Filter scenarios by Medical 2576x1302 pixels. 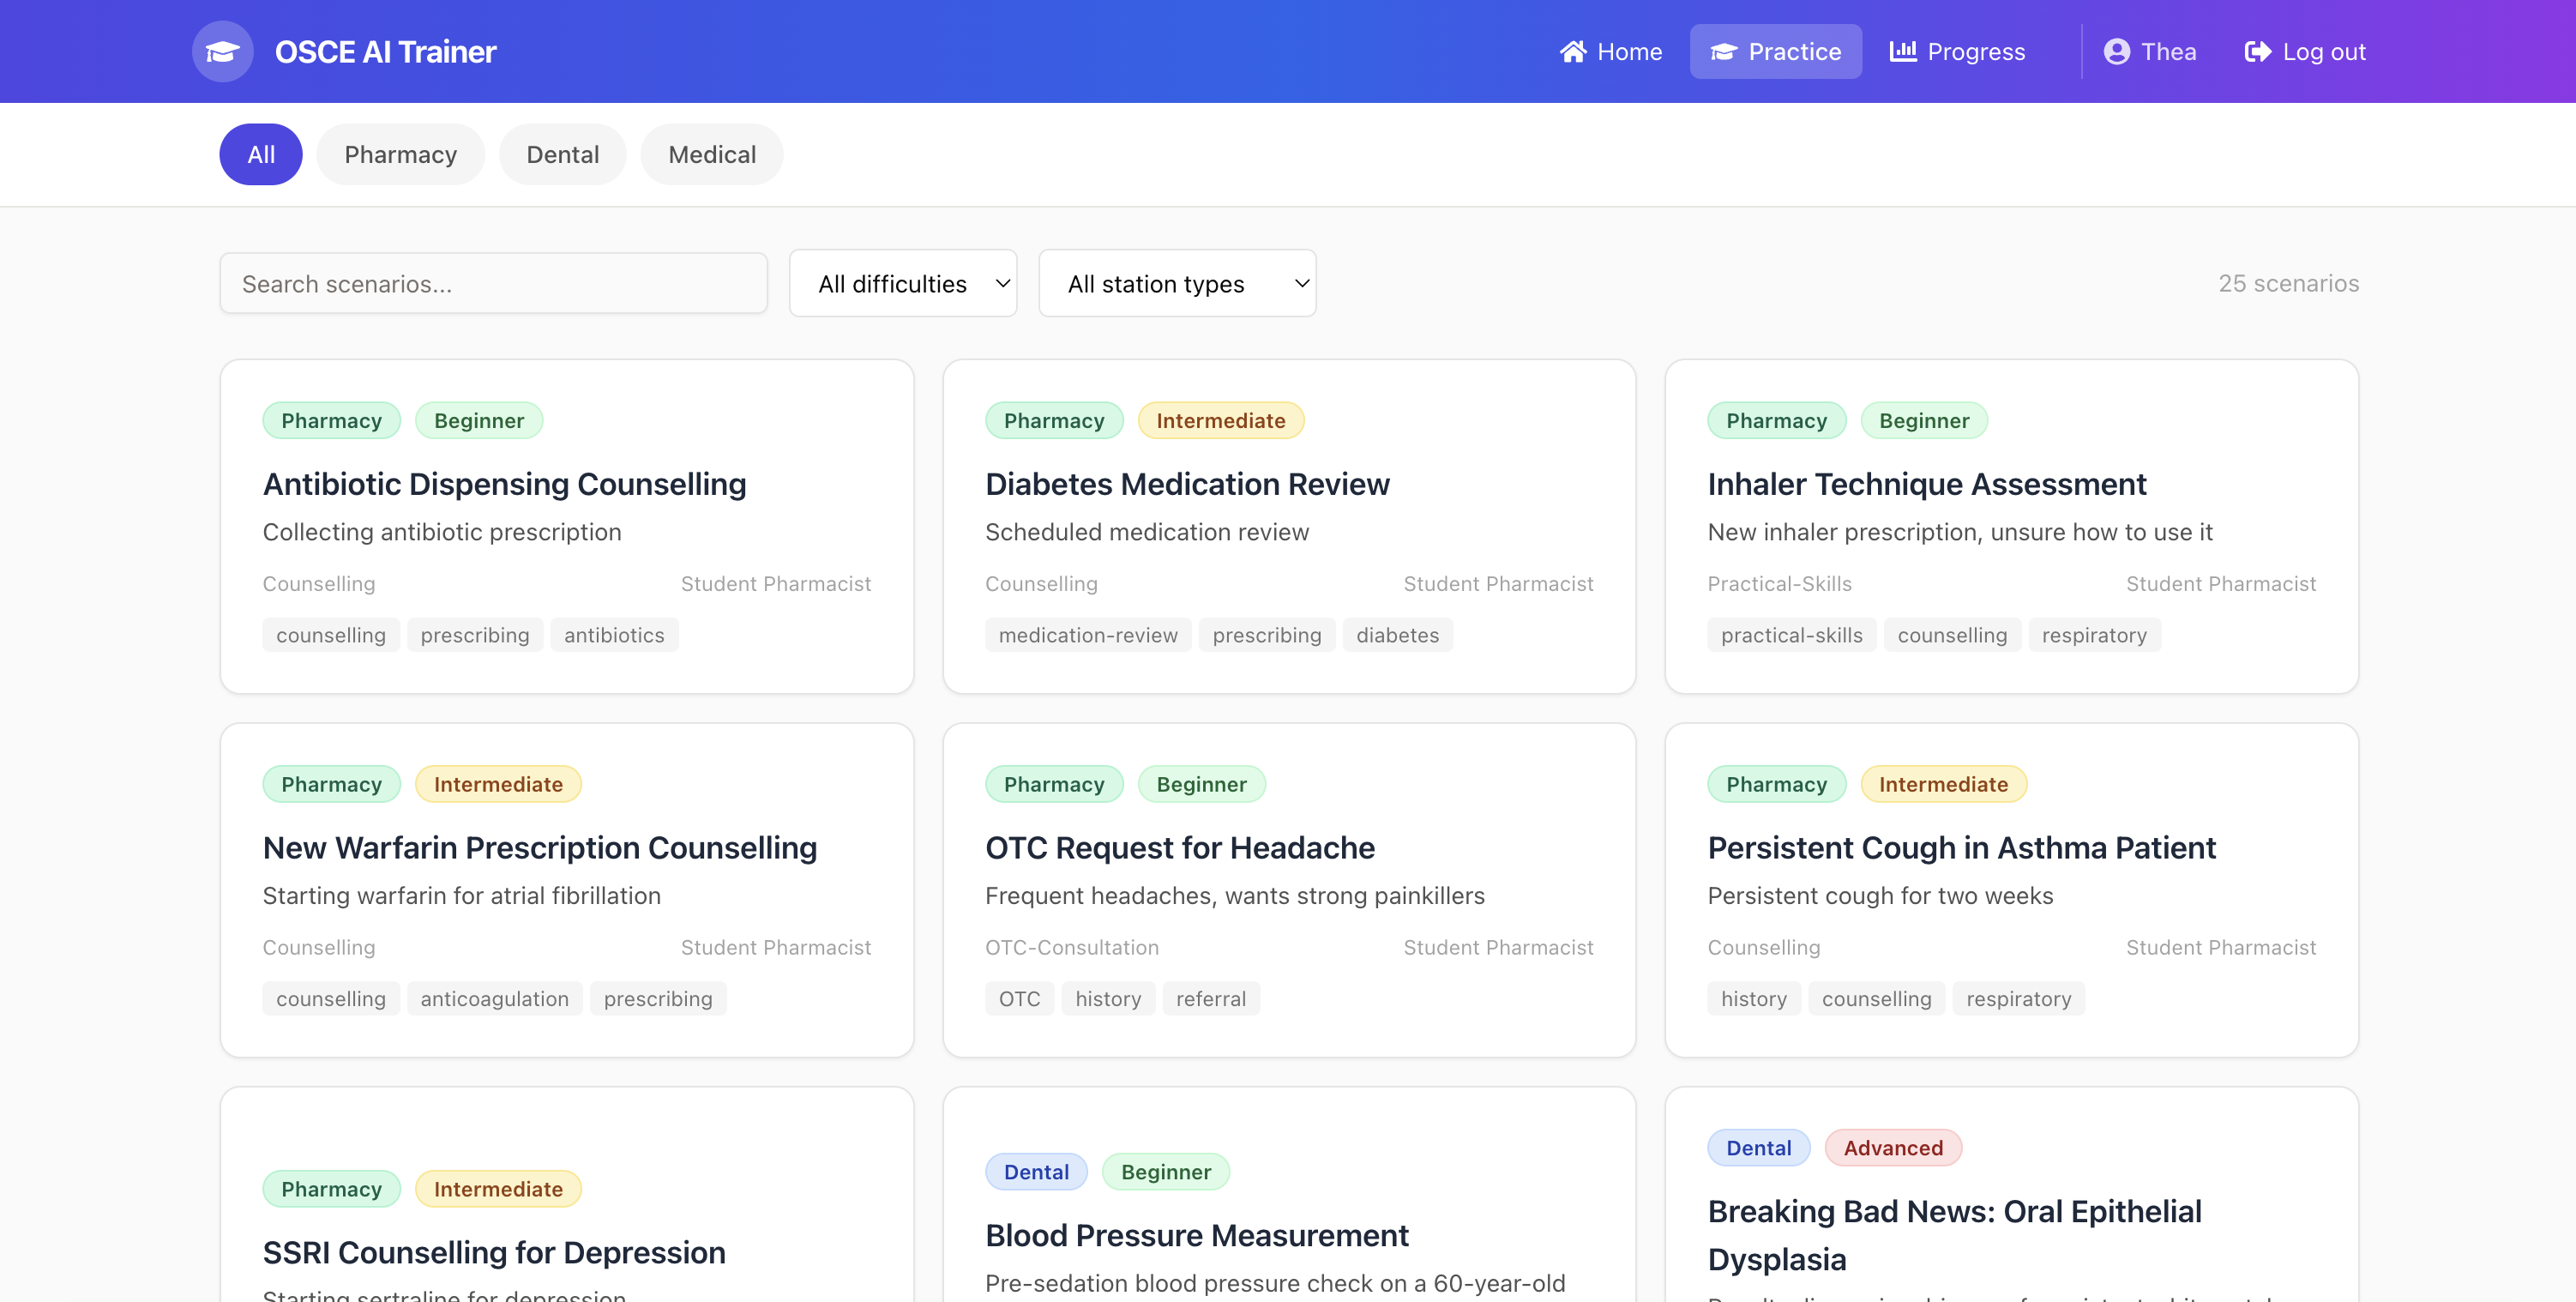[711, 154]
